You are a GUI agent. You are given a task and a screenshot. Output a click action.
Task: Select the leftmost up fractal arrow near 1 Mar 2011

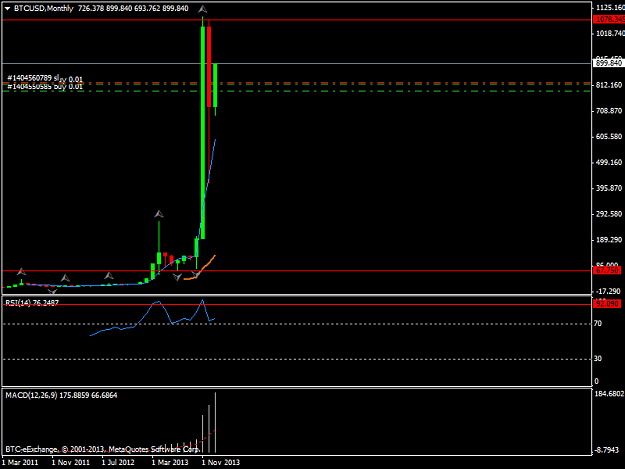click(x=22, y=272)
